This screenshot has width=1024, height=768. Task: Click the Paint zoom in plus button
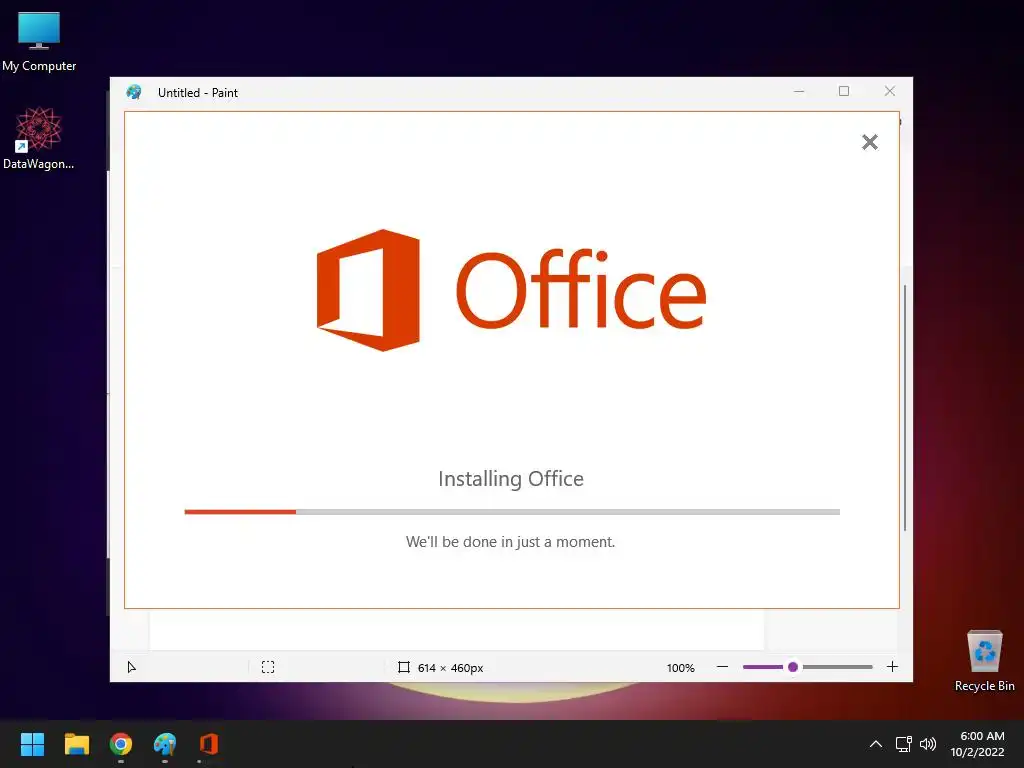pyautogui.click(x=892, y=667)
